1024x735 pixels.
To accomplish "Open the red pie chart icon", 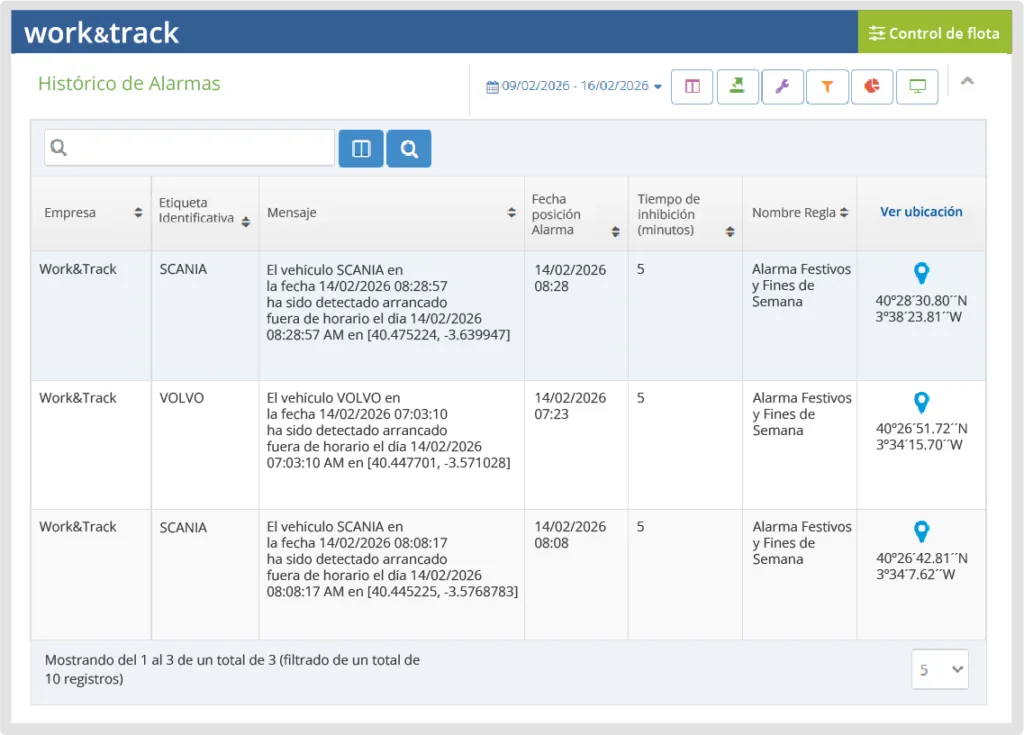I will (872, 87).
